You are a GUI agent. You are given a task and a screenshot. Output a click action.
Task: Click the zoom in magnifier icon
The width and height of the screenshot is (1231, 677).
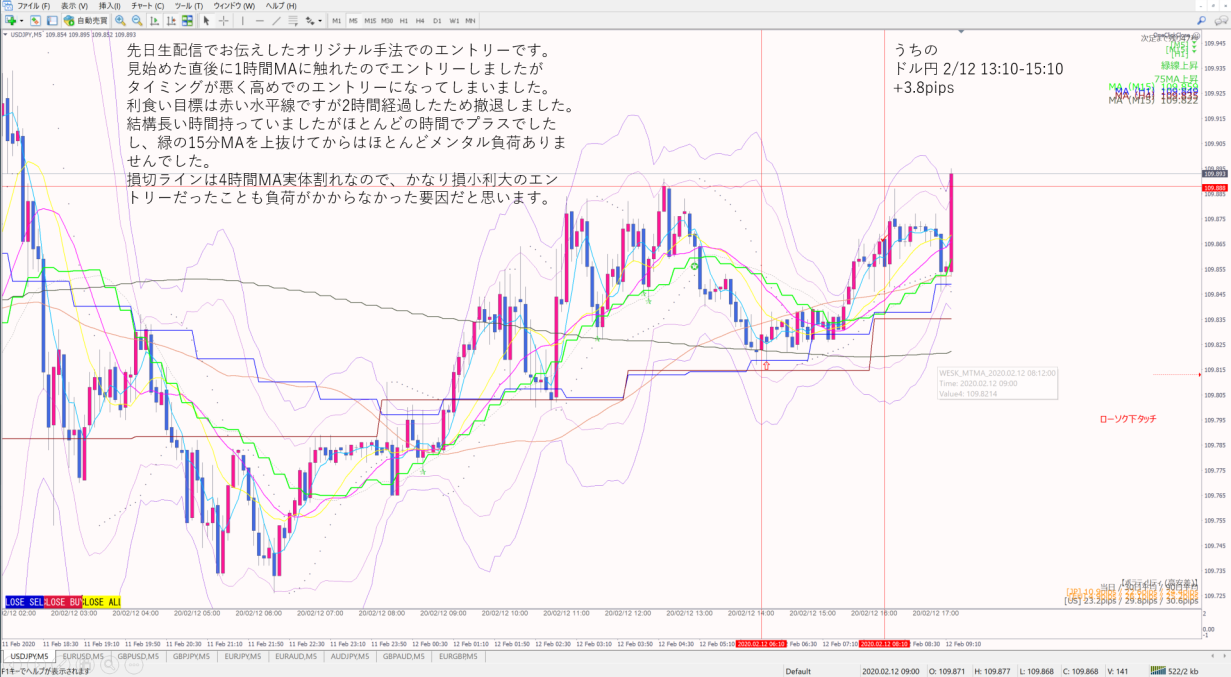pyautogui.click(x=120, y=20)
